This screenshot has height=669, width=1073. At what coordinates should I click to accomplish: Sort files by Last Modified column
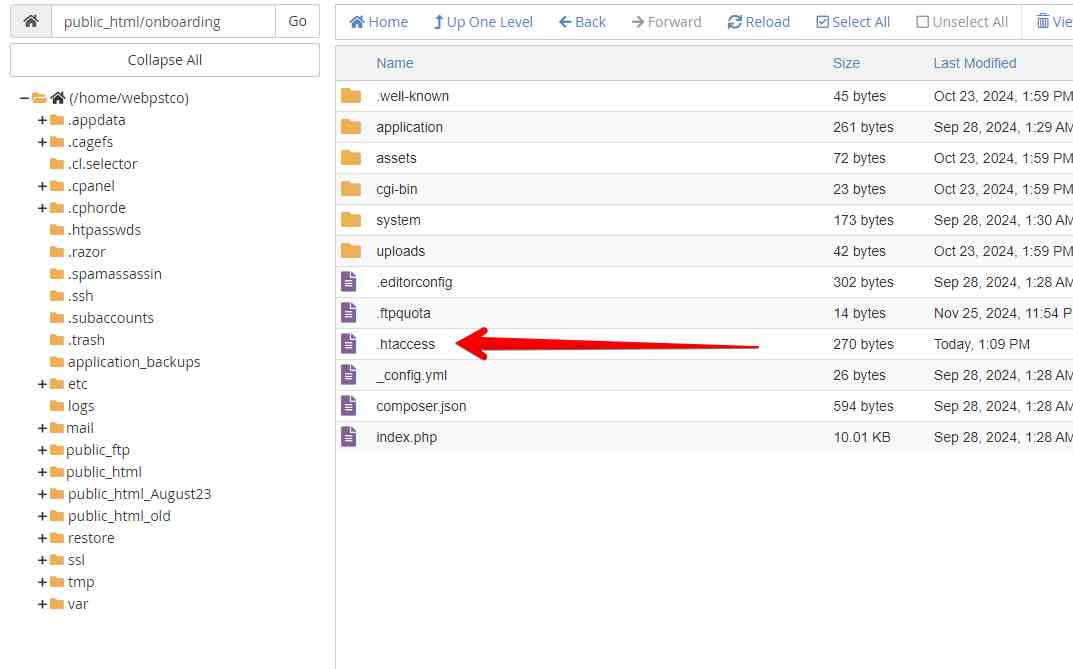(x=974, y=63)
